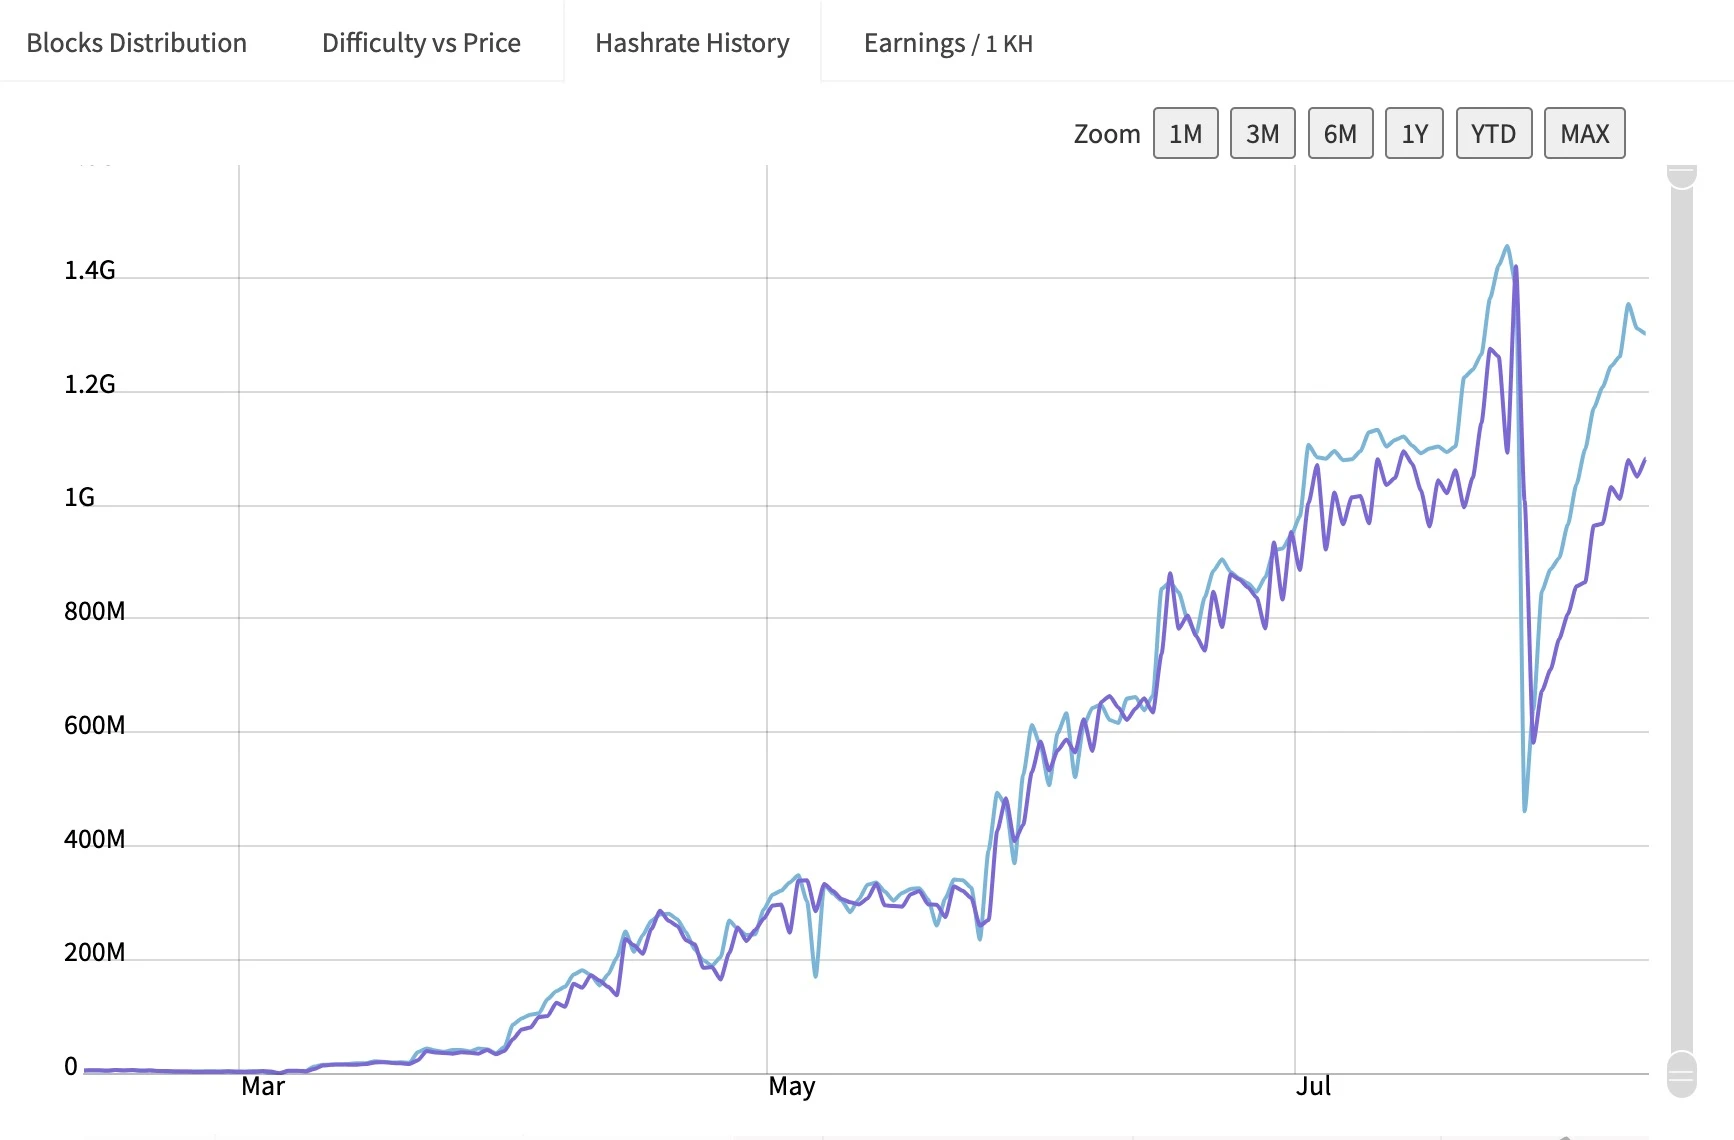Click the Jul label on the x-axis

click(1313, 1086)
